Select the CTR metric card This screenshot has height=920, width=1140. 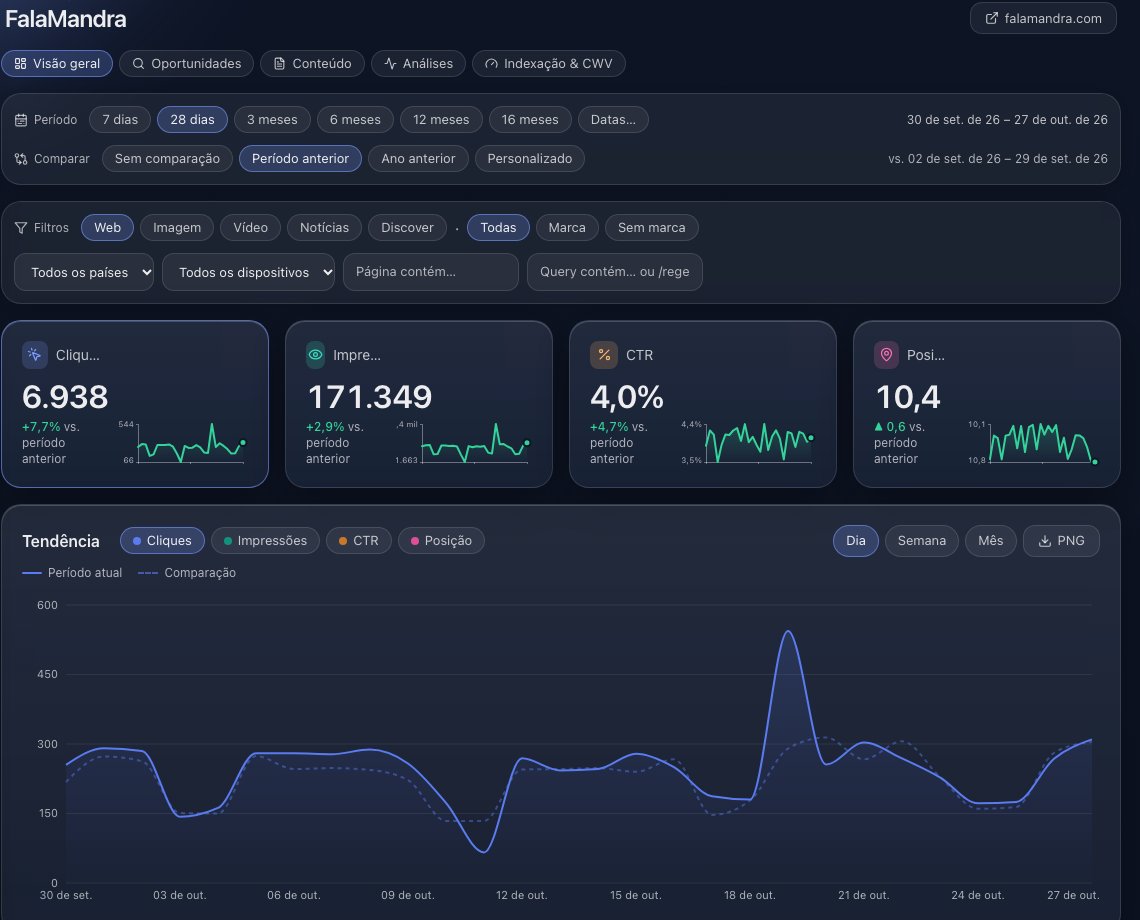pyautogui.click(x=703, y=404)
